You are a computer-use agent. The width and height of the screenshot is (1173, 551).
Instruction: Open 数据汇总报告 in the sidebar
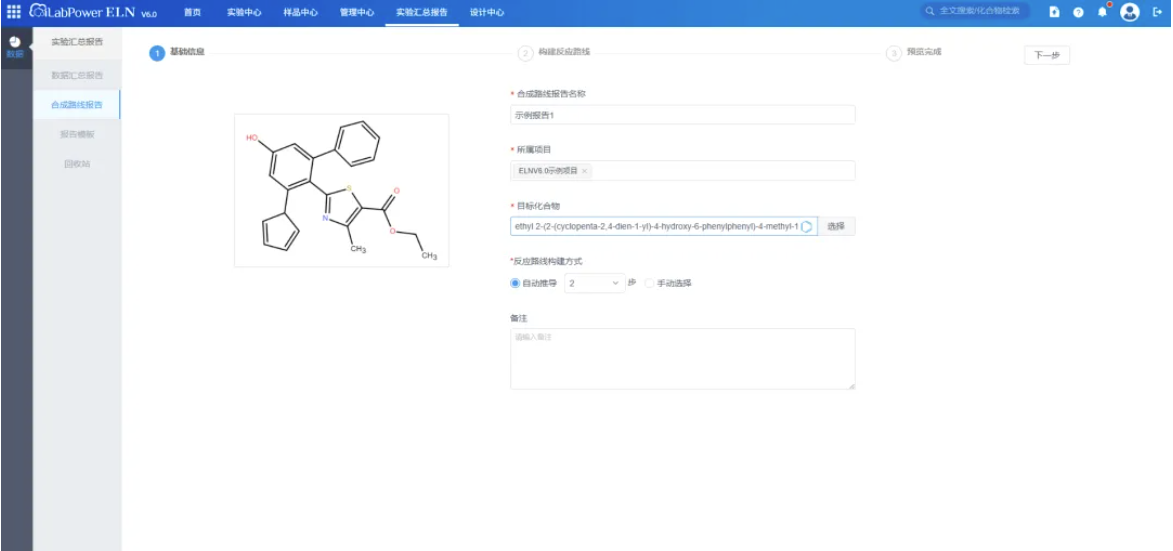[x=77, y=76]
